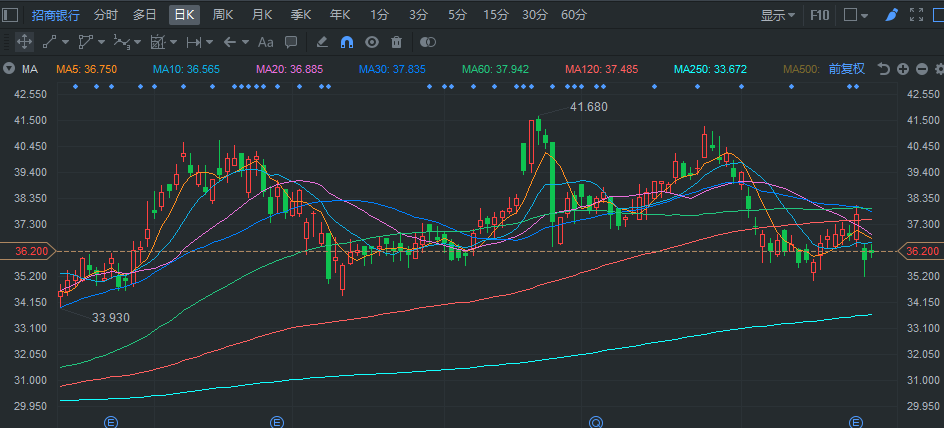Screen dimensions: 944x428
Task: Click the 招商银行 stock name
Action: (55, 15)
